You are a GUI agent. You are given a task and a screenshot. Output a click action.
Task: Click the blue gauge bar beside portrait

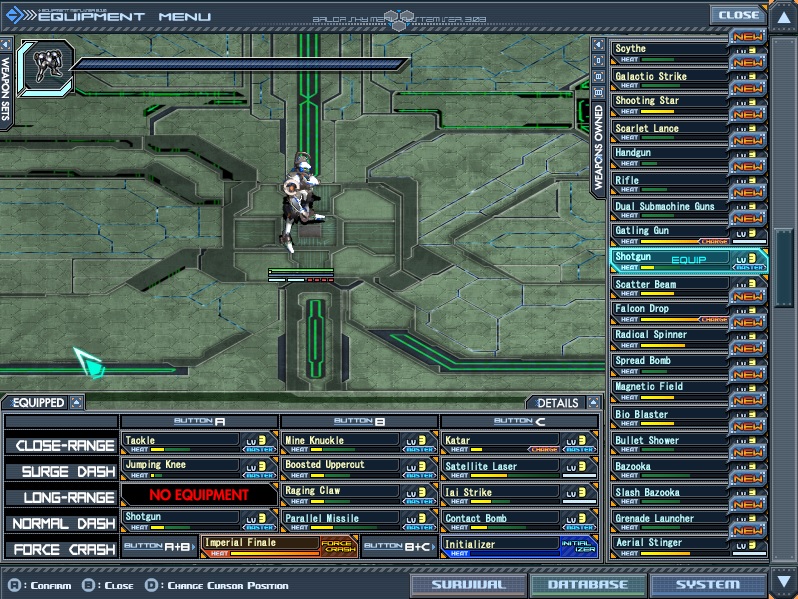point(240,64)
